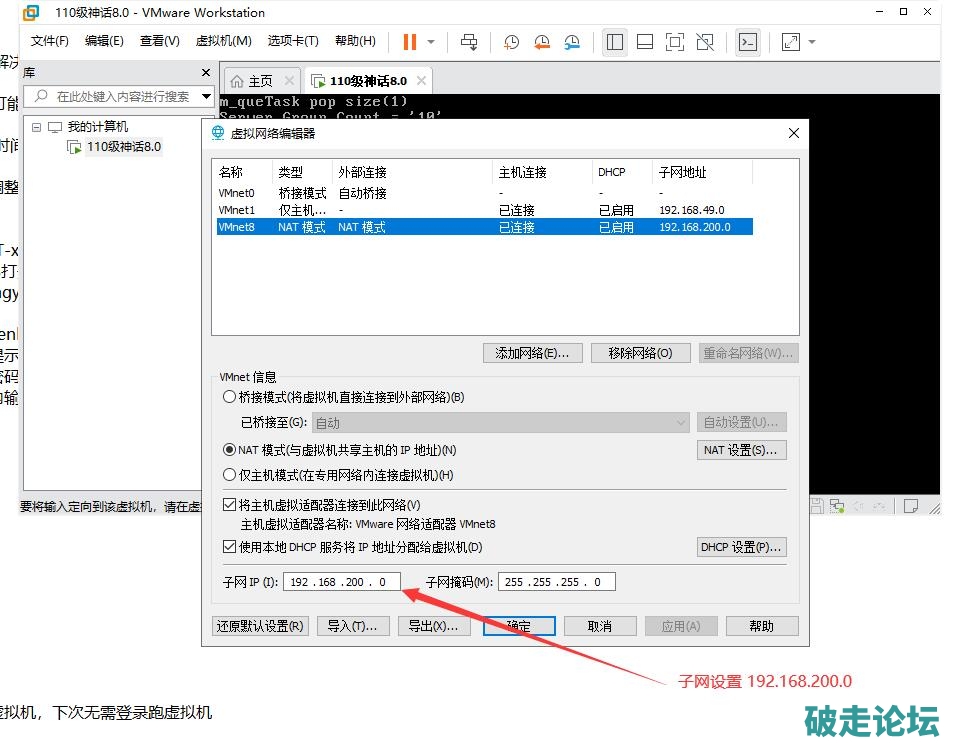Collapse the 我的计算机 tree node
This screenshot has width=959, height=743.
pos(37,127)
